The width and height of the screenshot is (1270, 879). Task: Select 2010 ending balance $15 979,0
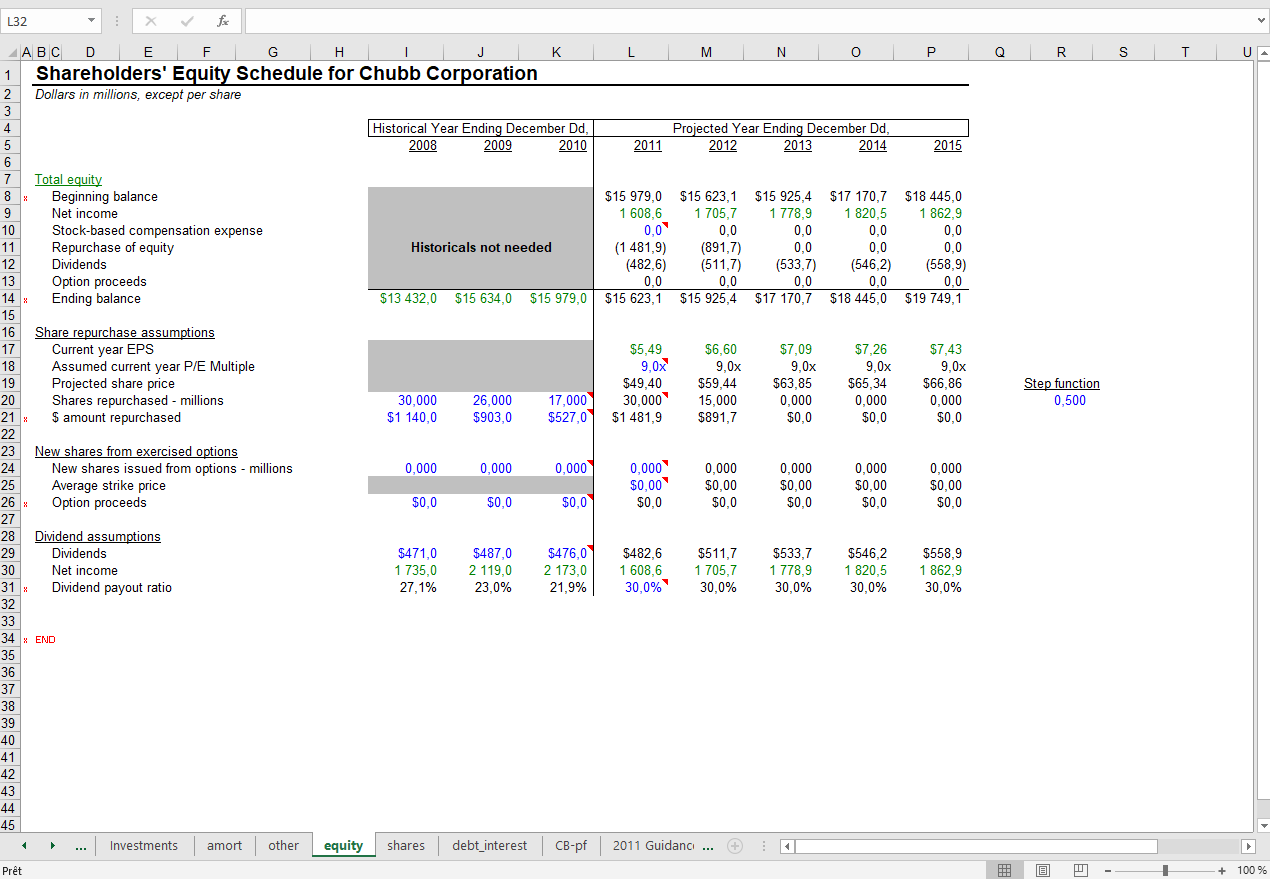pos(556,299)
